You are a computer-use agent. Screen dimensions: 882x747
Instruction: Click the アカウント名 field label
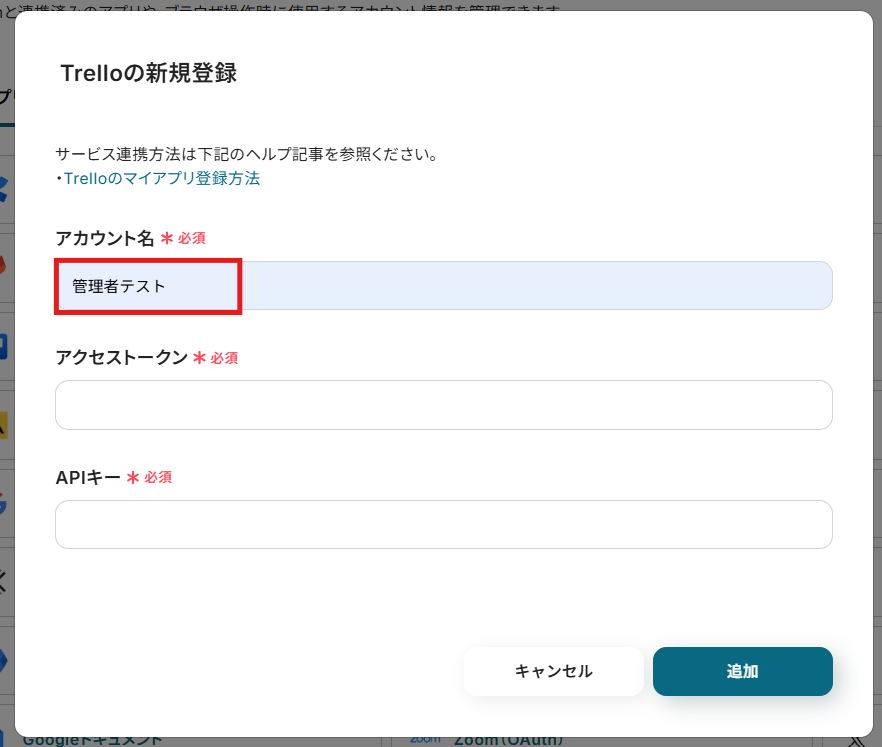pos(105,238)
